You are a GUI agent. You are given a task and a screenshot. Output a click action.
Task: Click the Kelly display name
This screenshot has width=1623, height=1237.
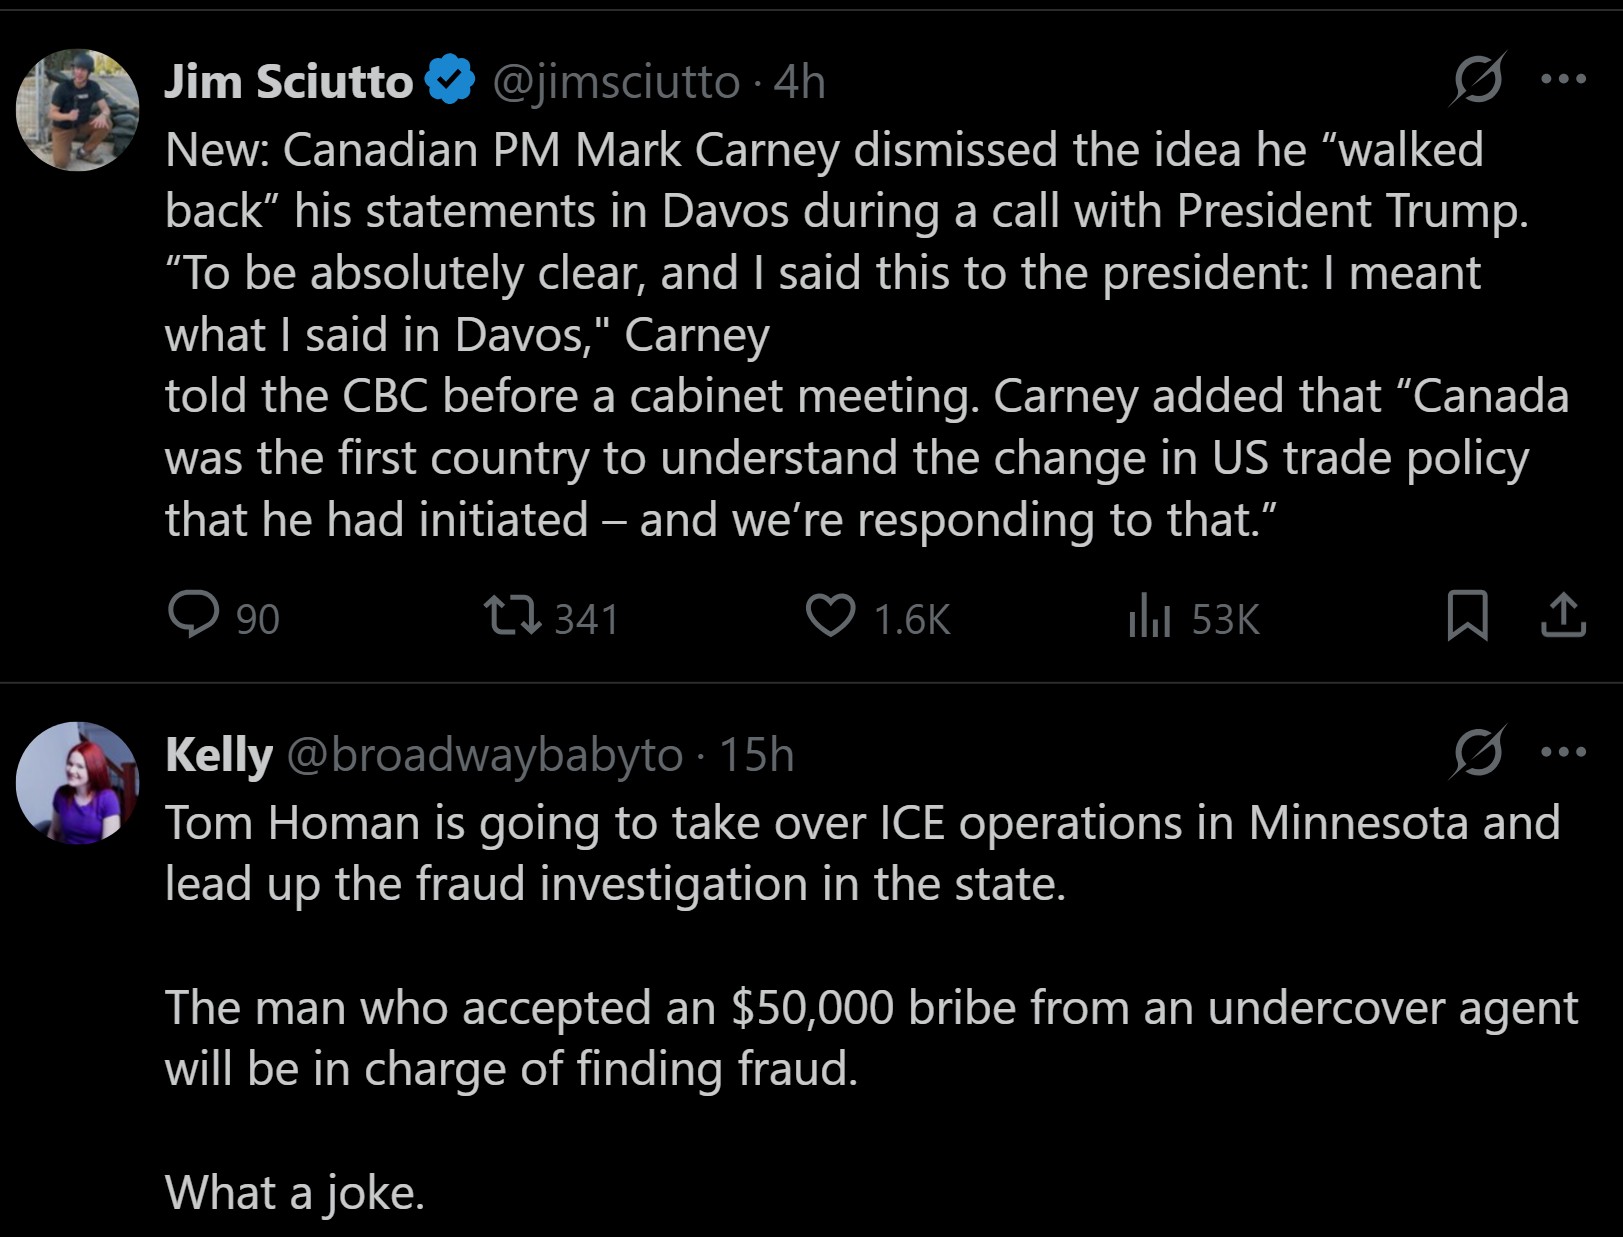tap(218, 755)
